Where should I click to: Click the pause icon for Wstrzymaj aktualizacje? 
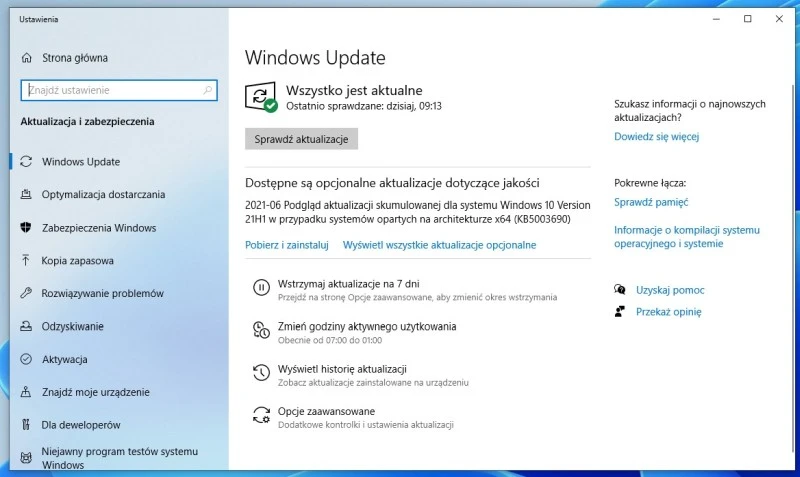(x=261, y=288)
